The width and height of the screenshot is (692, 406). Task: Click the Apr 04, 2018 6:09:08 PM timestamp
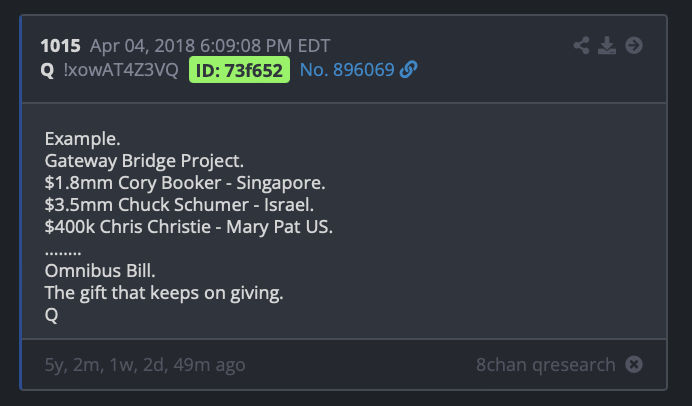pyautogui.click(x=191, y=46)
